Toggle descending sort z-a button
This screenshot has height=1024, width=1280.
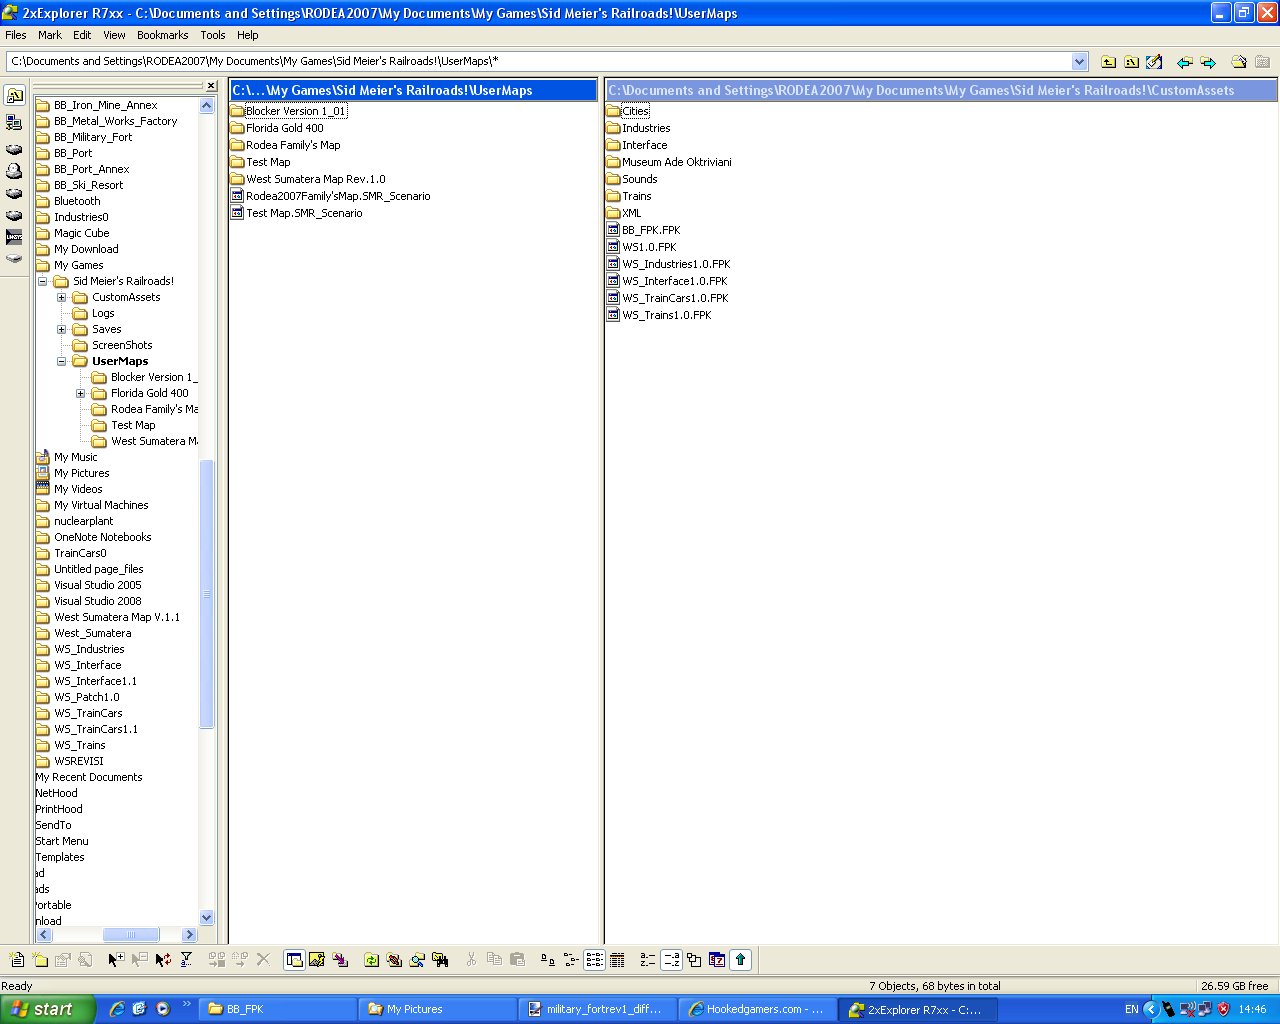pos(671,960)
